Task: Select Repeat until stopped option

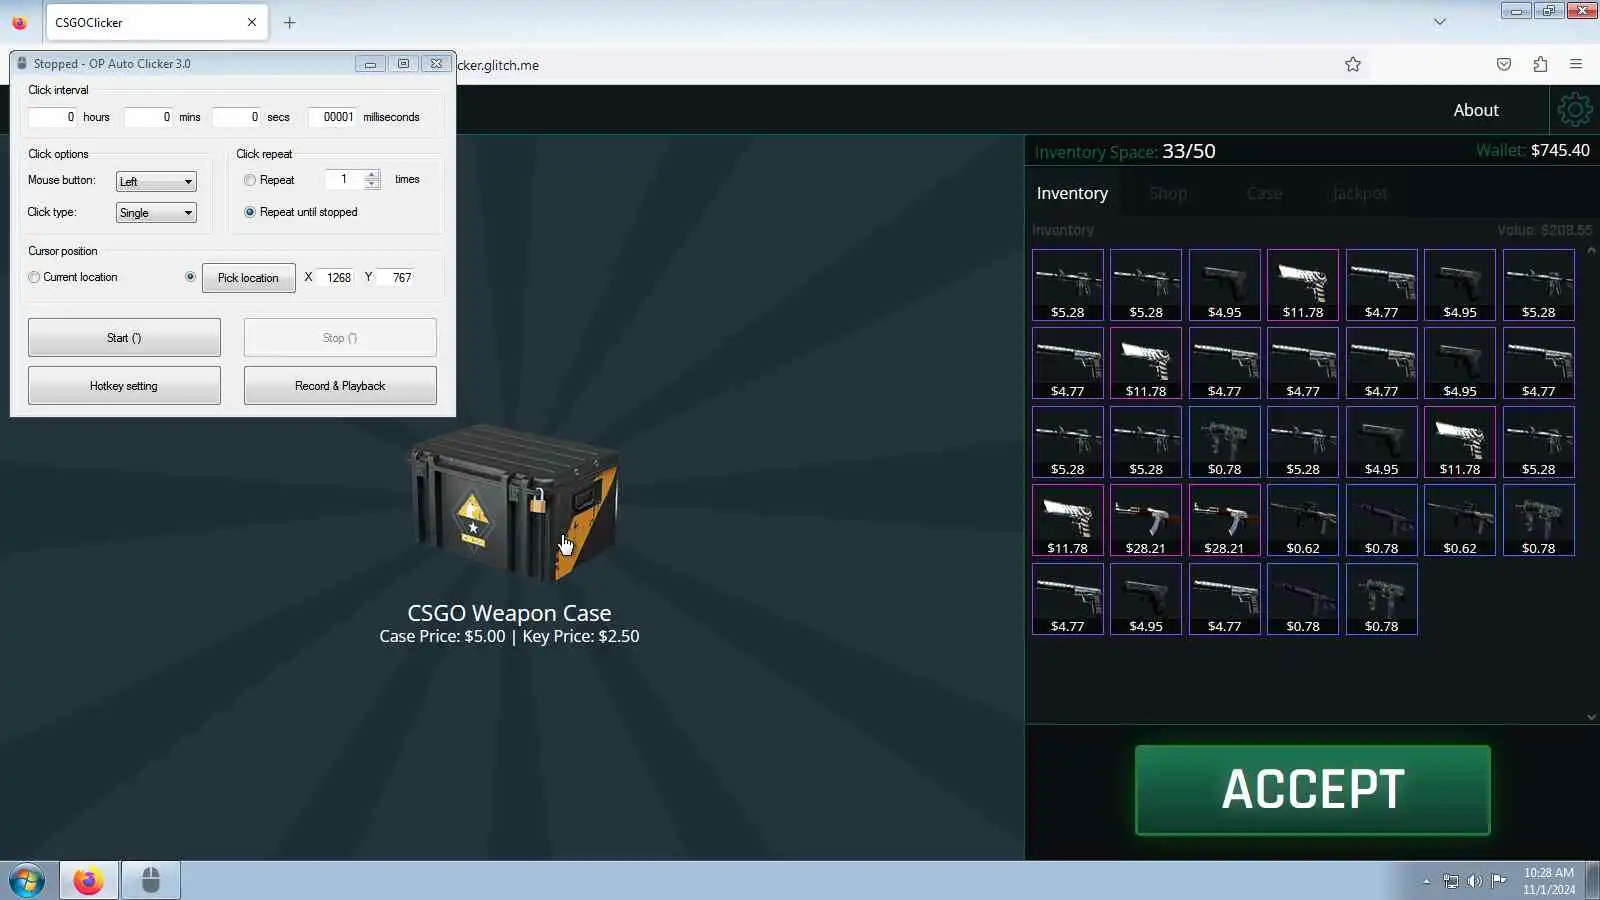Action: [x=250, y=212]
